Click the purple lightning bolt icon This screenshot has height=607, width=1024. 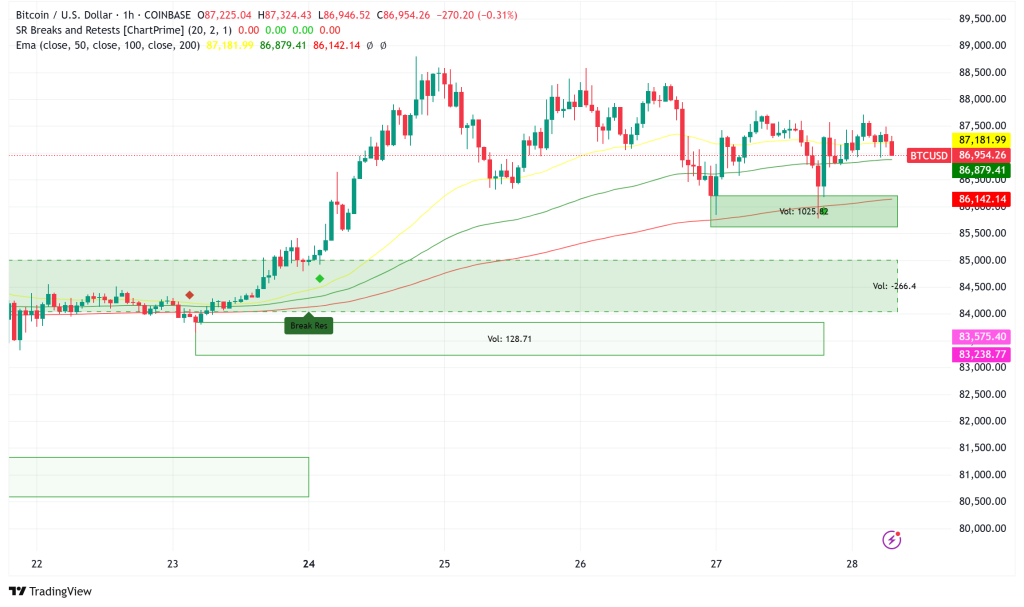[x=891, y=540]
